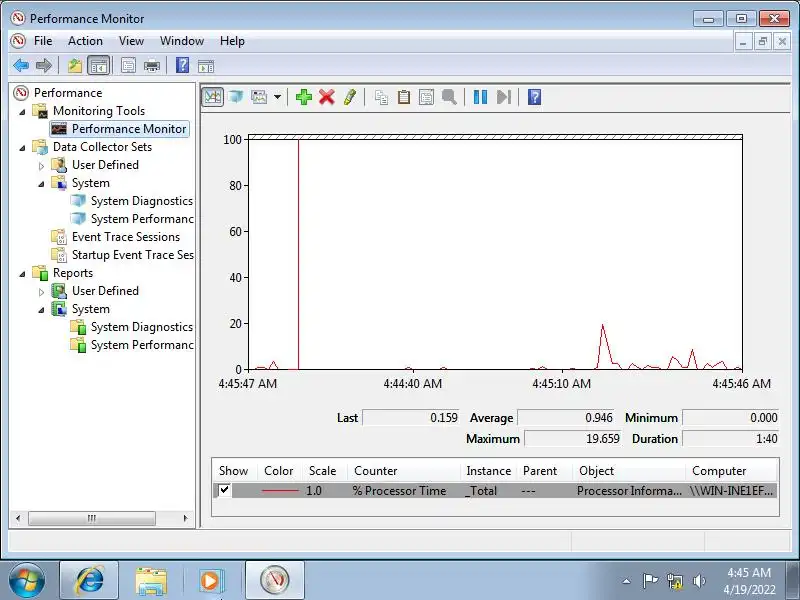Click right arrow of tree pane scrollbar
This screenshot has height=600, width=800.
[x=185, y=518]
